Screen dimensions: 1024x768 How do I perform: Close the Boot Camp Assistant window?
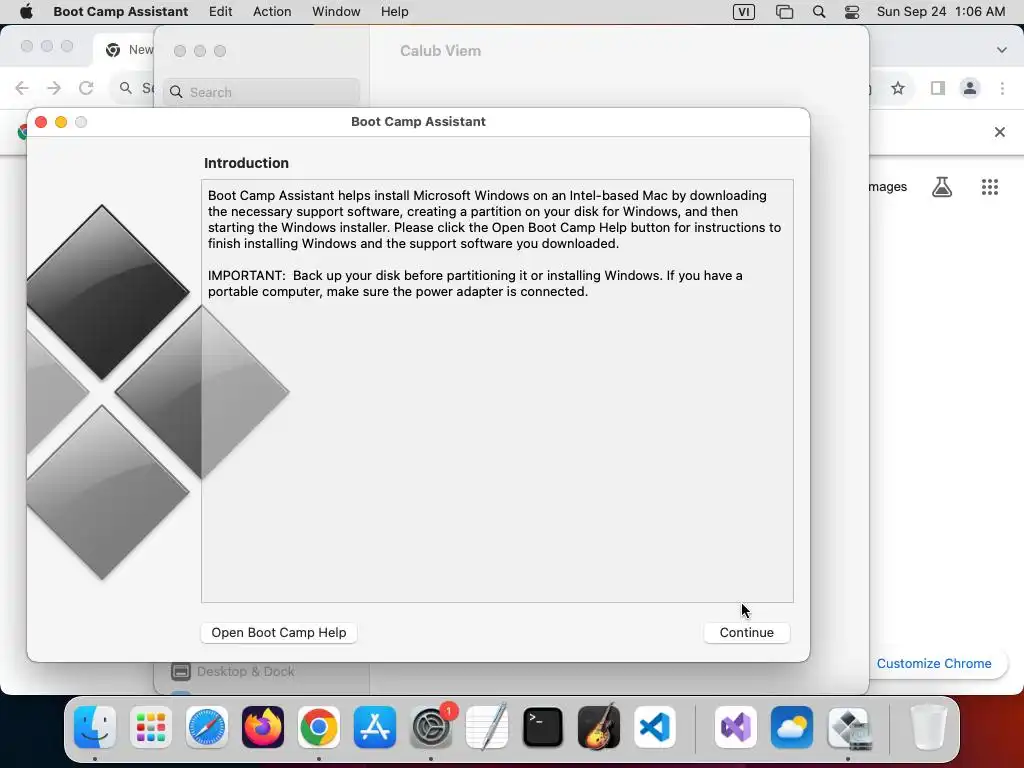click(x=41, y=122)
